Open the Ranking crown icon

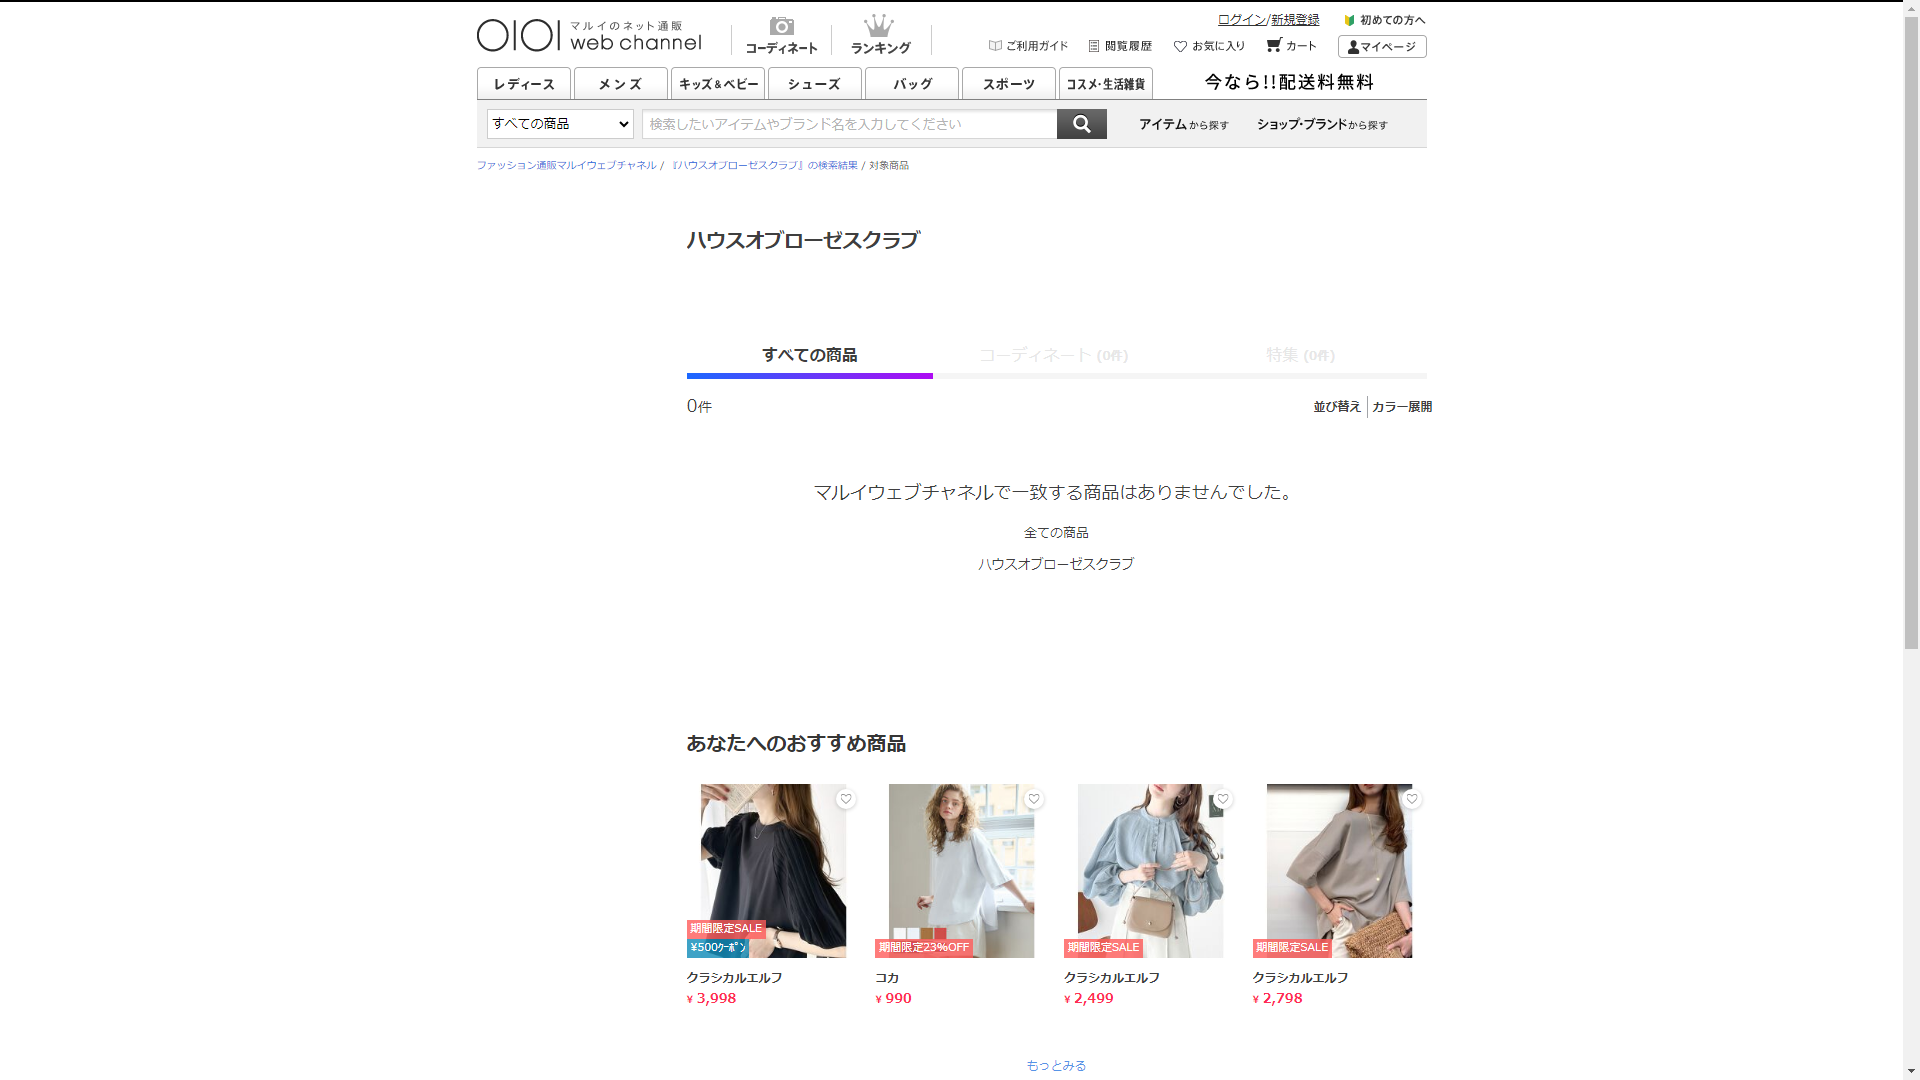879,27
